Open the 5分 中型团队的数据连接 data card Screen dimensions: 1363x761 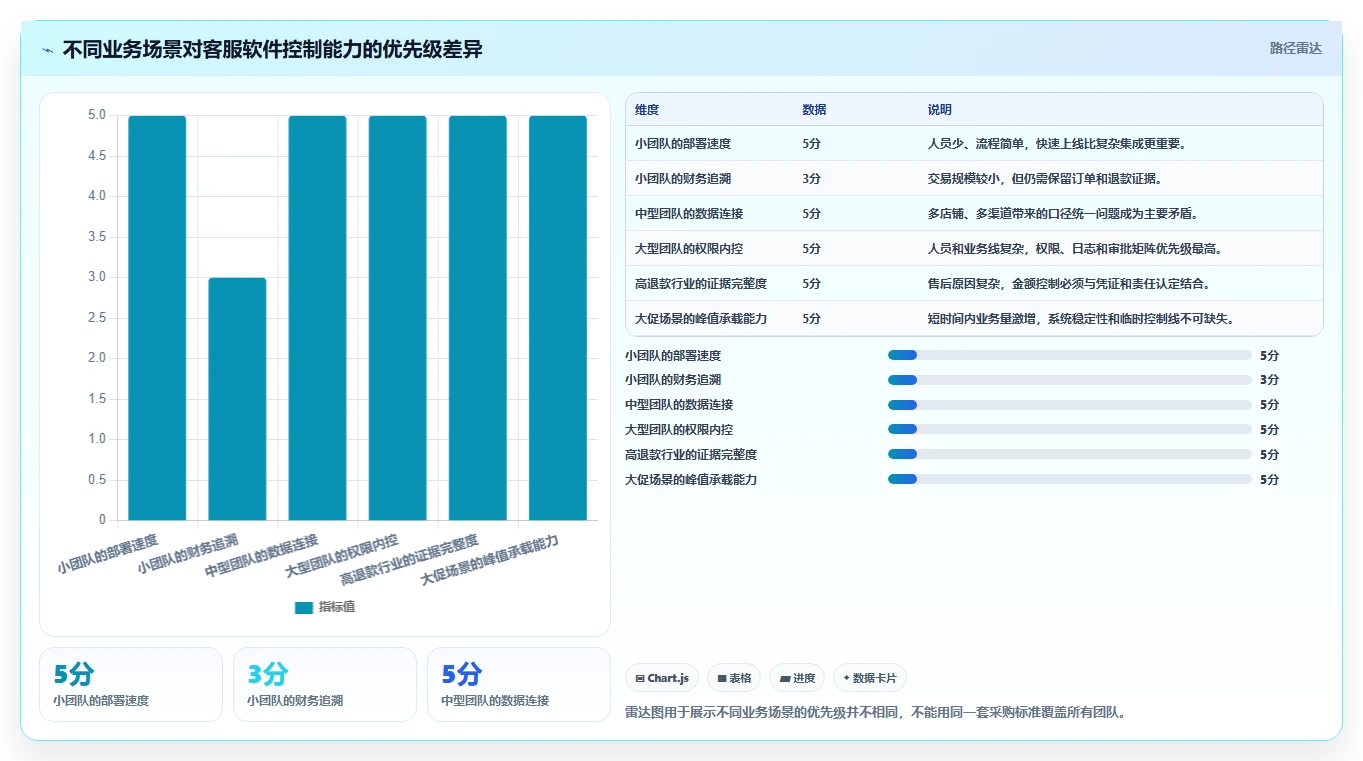(519, 684)
